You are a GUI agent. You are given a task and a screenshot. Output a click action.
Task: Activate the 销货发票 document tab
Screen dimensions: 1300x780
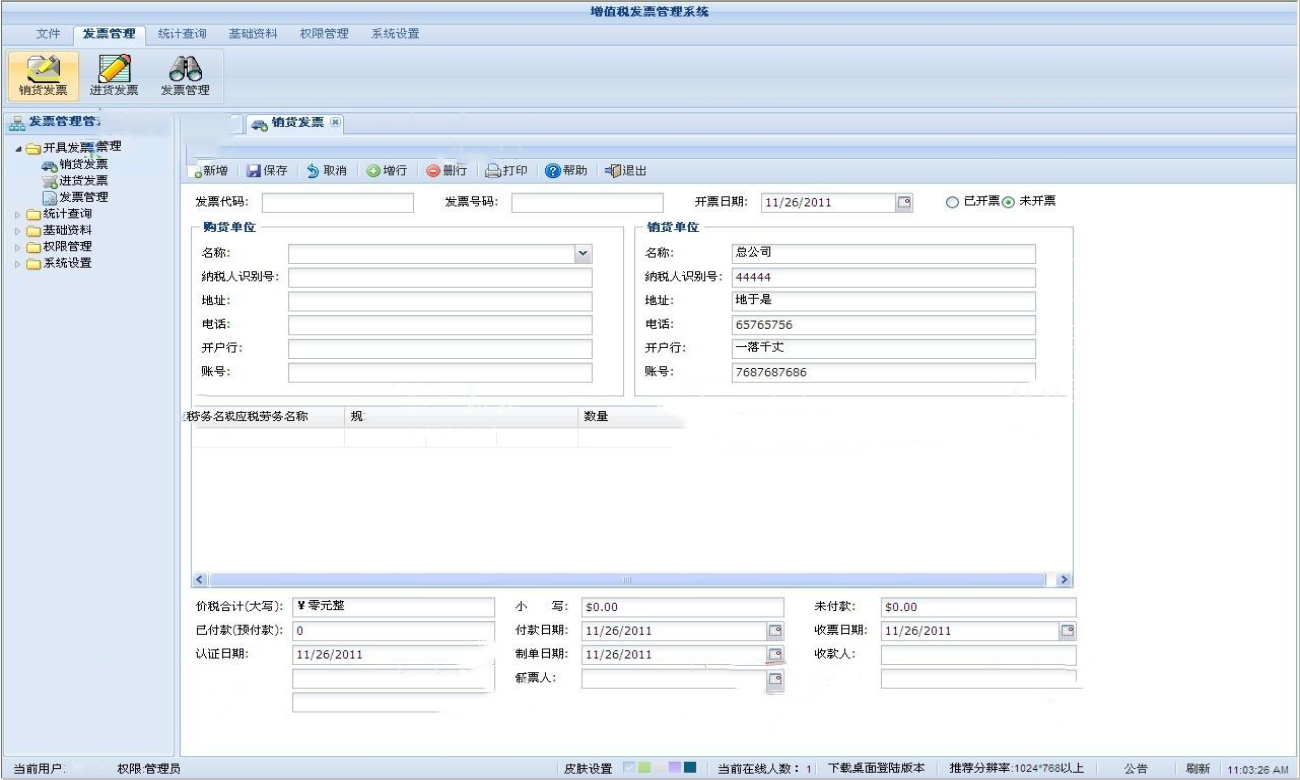point(296,123)
